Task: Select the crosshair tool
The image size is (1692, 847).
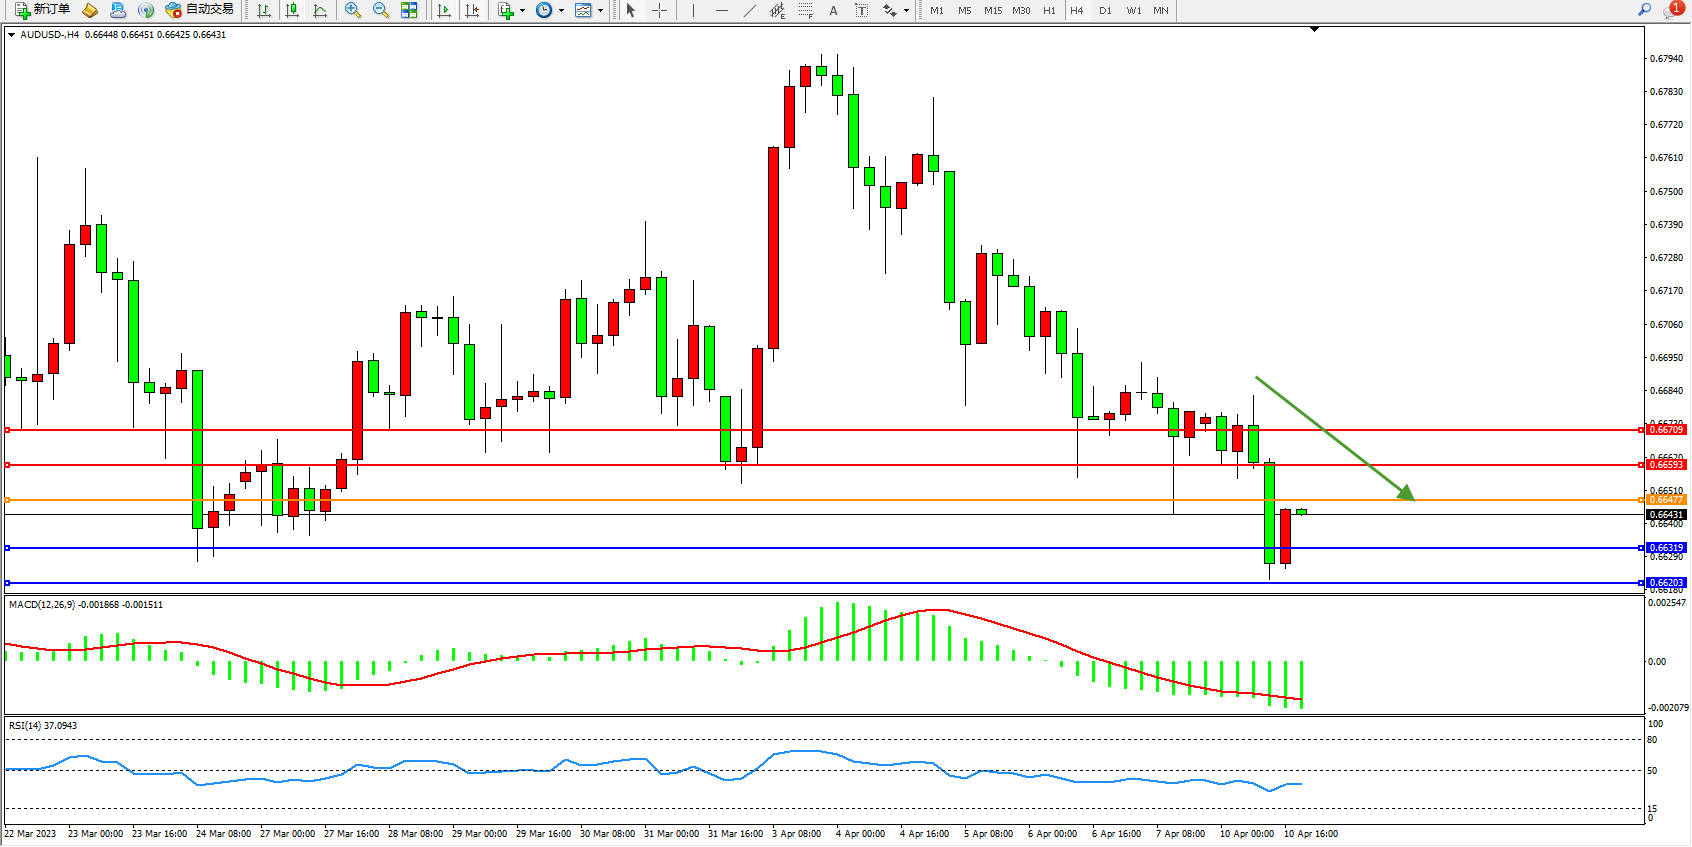Action: tap(660, 10)
